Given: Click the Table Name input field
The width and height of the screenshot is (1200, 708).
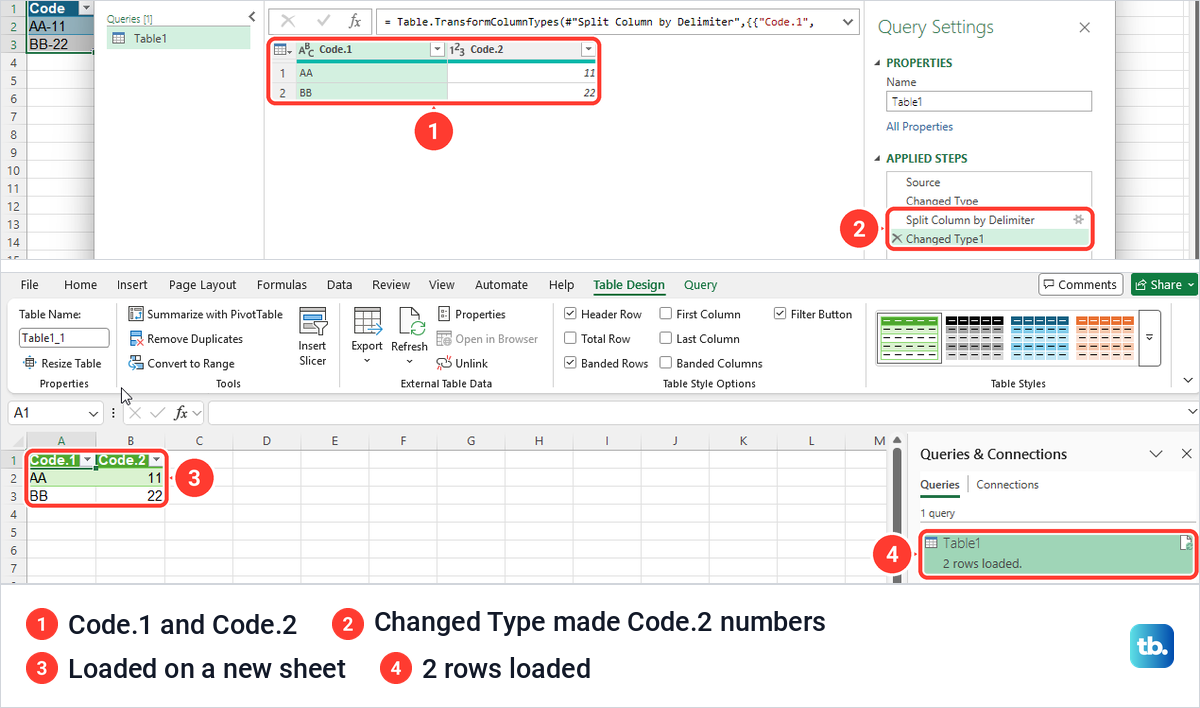Looking at the screenshot, I should pyautogui.click(x=64, y=339).
